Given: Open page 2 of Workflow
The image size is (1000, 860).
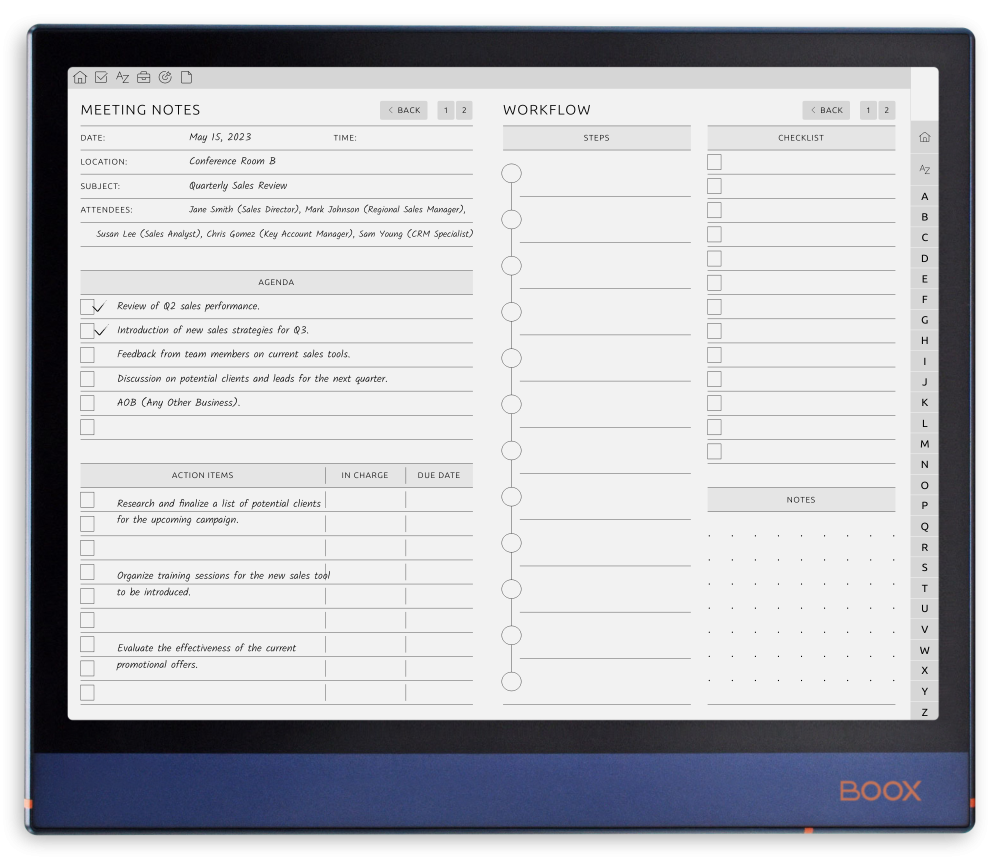Looking at the screenshot, I should click(886, 110).
